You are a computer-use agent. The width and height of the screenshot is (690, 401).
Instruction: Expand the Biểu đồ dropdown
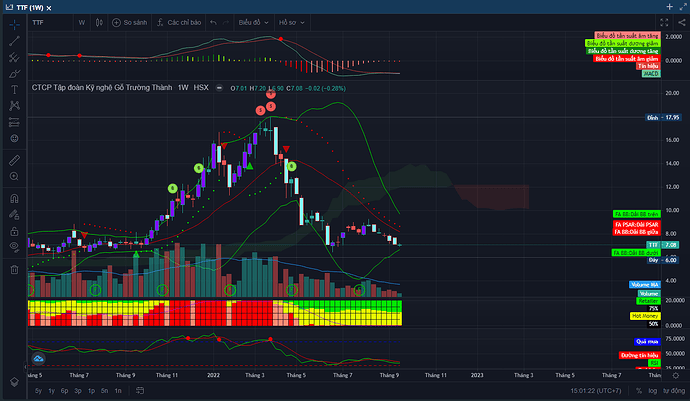pyautogui.click(x=253, y=22)
